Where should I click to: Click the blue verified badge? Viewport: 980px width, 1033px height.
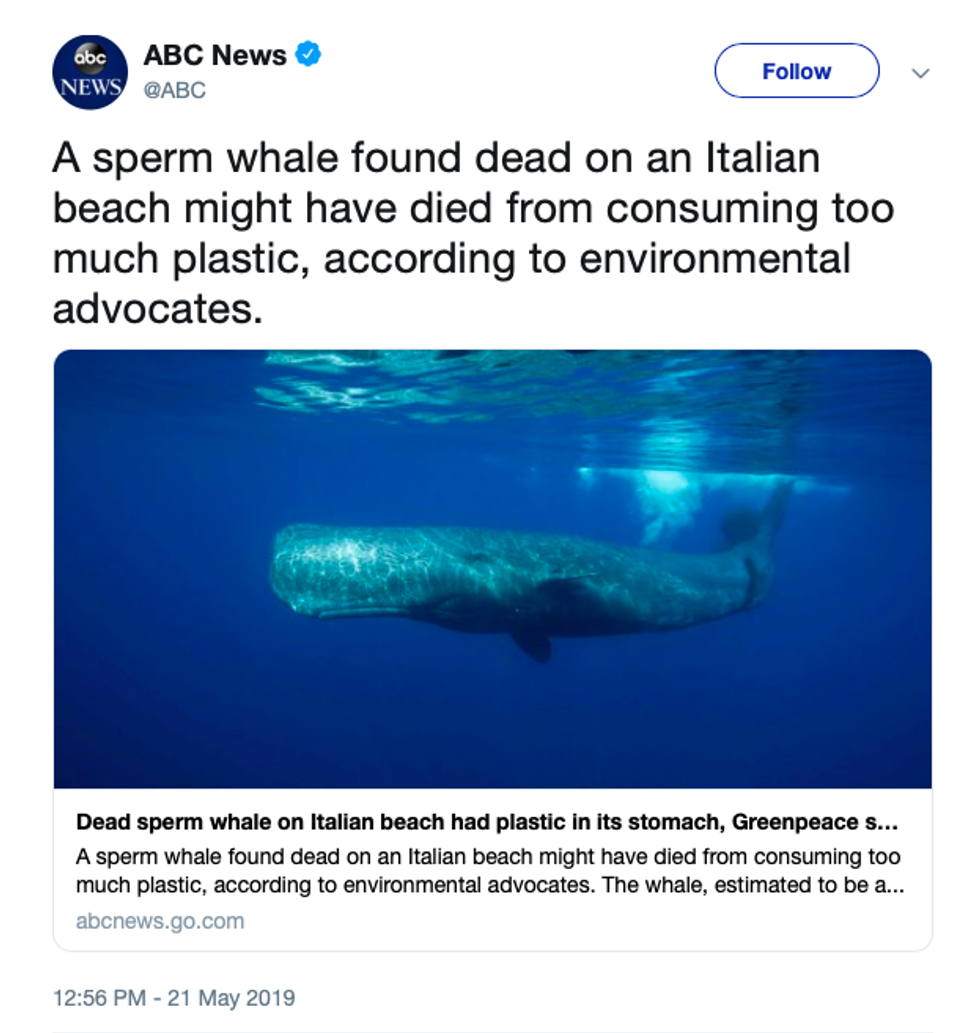pyautogui.click(x=309, y=55)
